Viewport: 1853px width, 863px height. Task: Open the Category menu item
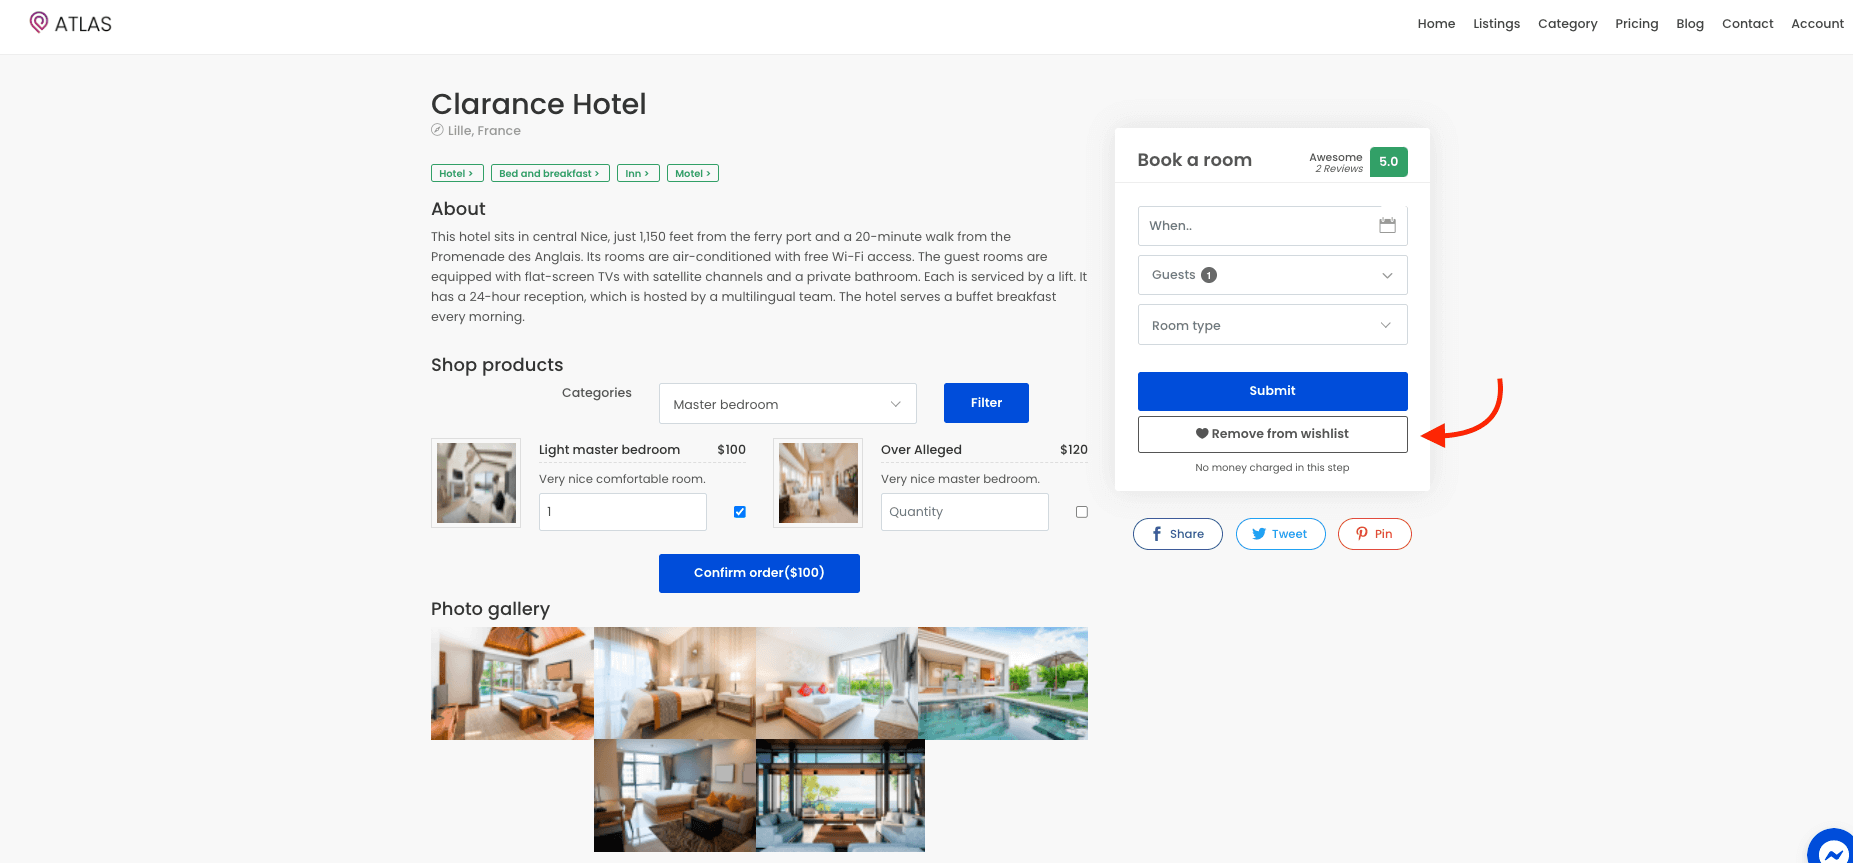point(1567,24)
